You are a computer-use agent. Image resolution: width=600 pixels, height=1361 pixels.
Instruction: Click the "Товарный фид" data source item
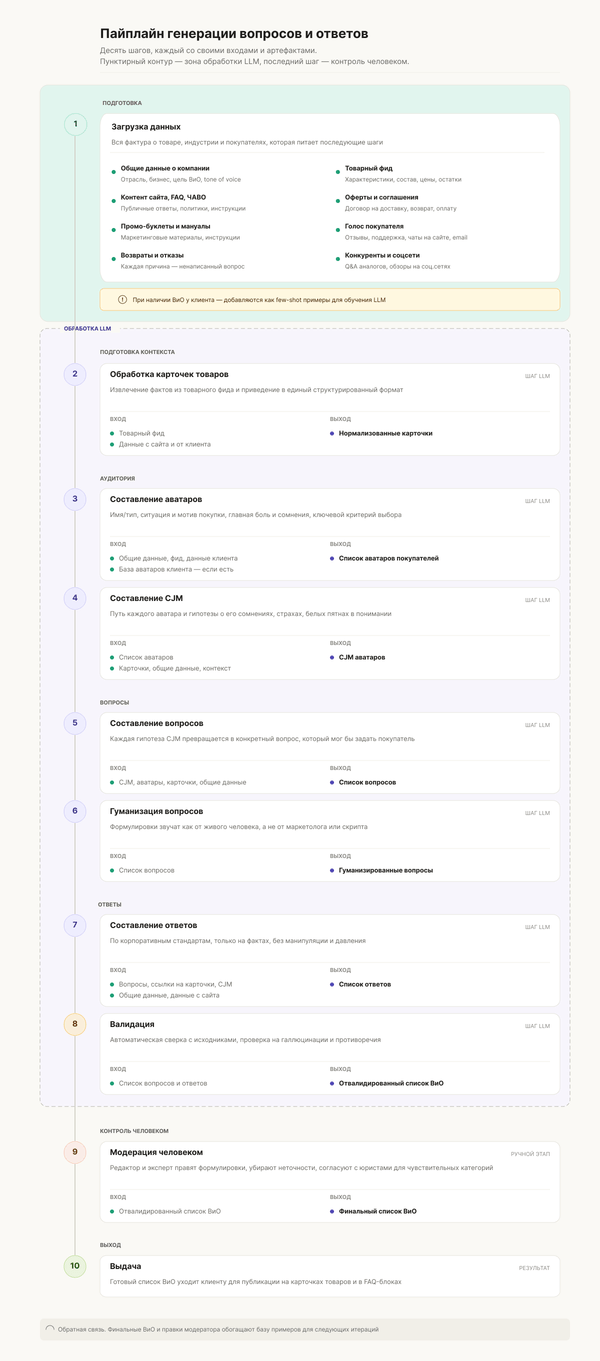pos(369,168)
